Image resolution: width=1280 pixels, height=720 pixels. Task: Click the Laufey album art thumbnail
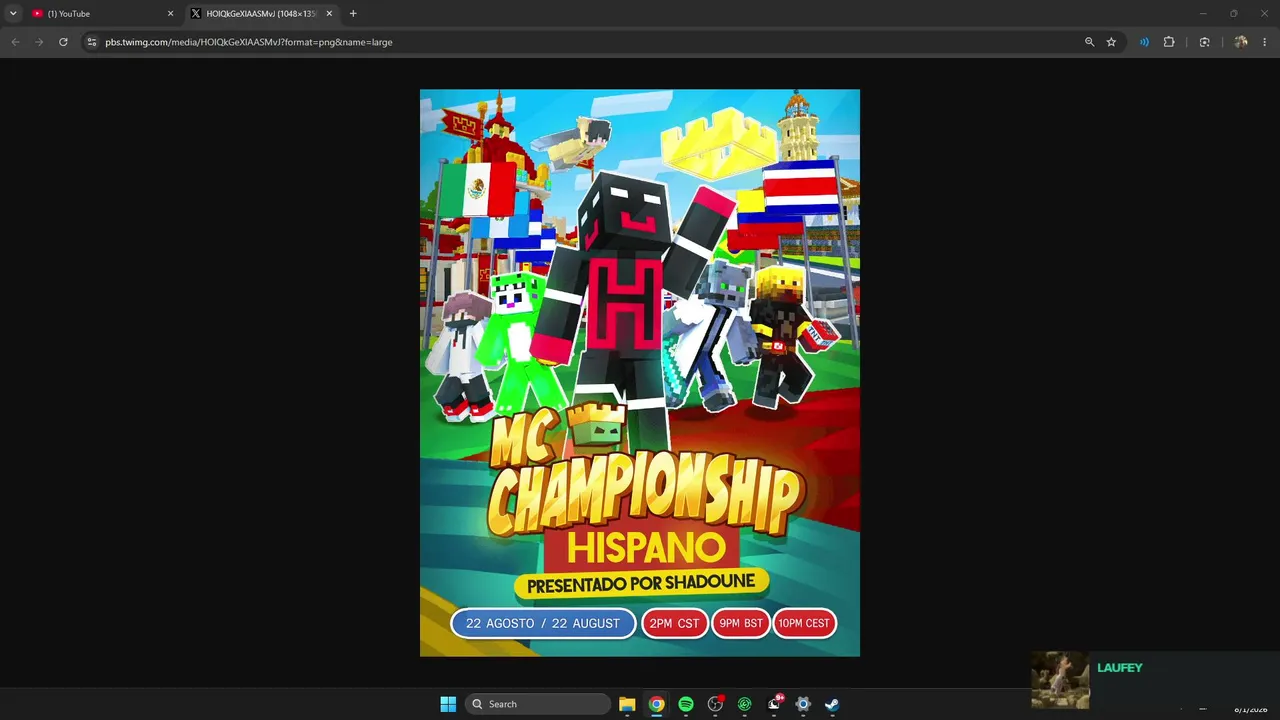pos(1060,680)
